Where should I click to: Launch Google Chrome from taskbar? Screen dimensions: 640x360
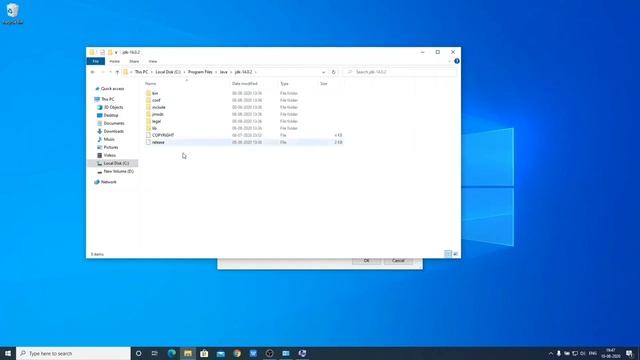click(x=237, y=353)
